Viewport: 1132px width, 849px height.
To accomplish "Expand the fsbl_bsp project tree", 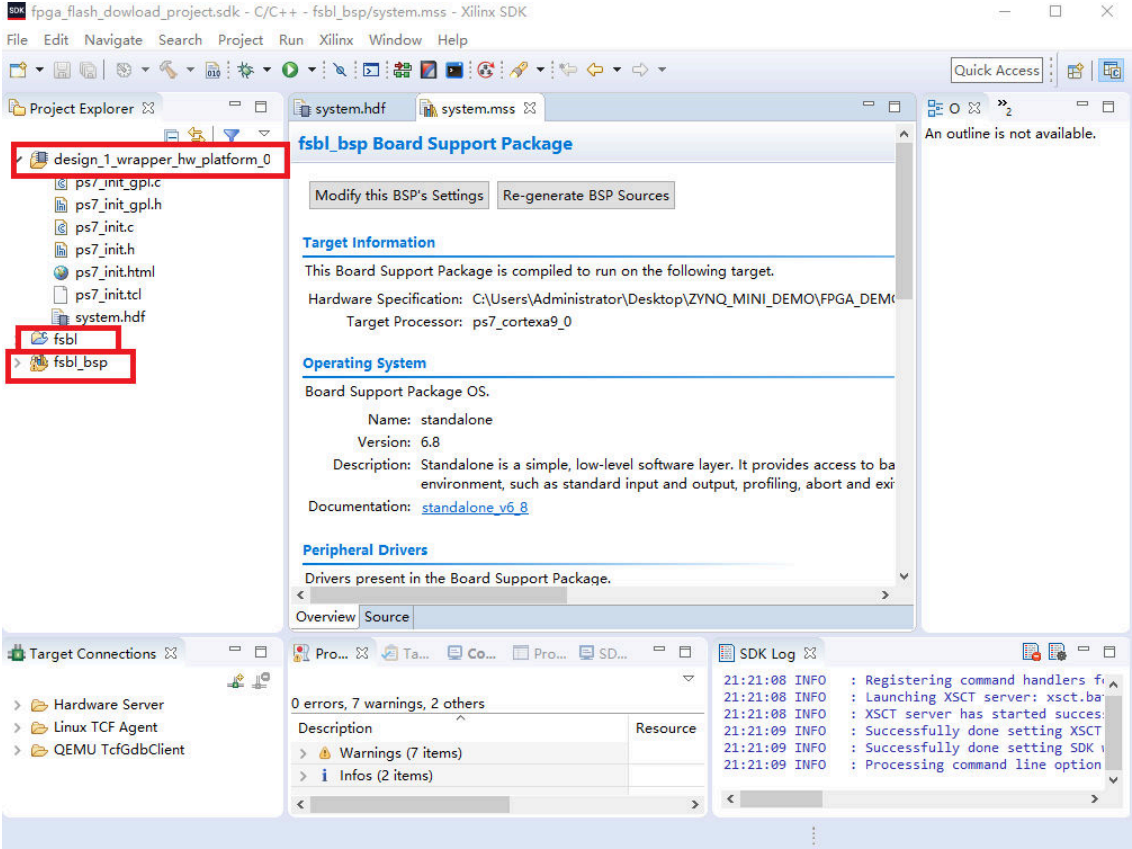I will click(16, 364).
